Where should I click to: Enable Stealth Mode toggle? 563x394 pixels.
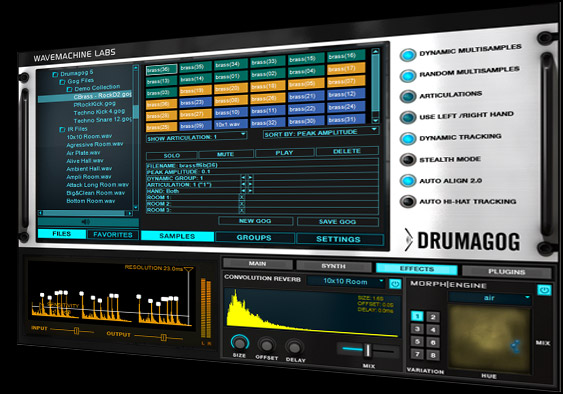[408, 159]
